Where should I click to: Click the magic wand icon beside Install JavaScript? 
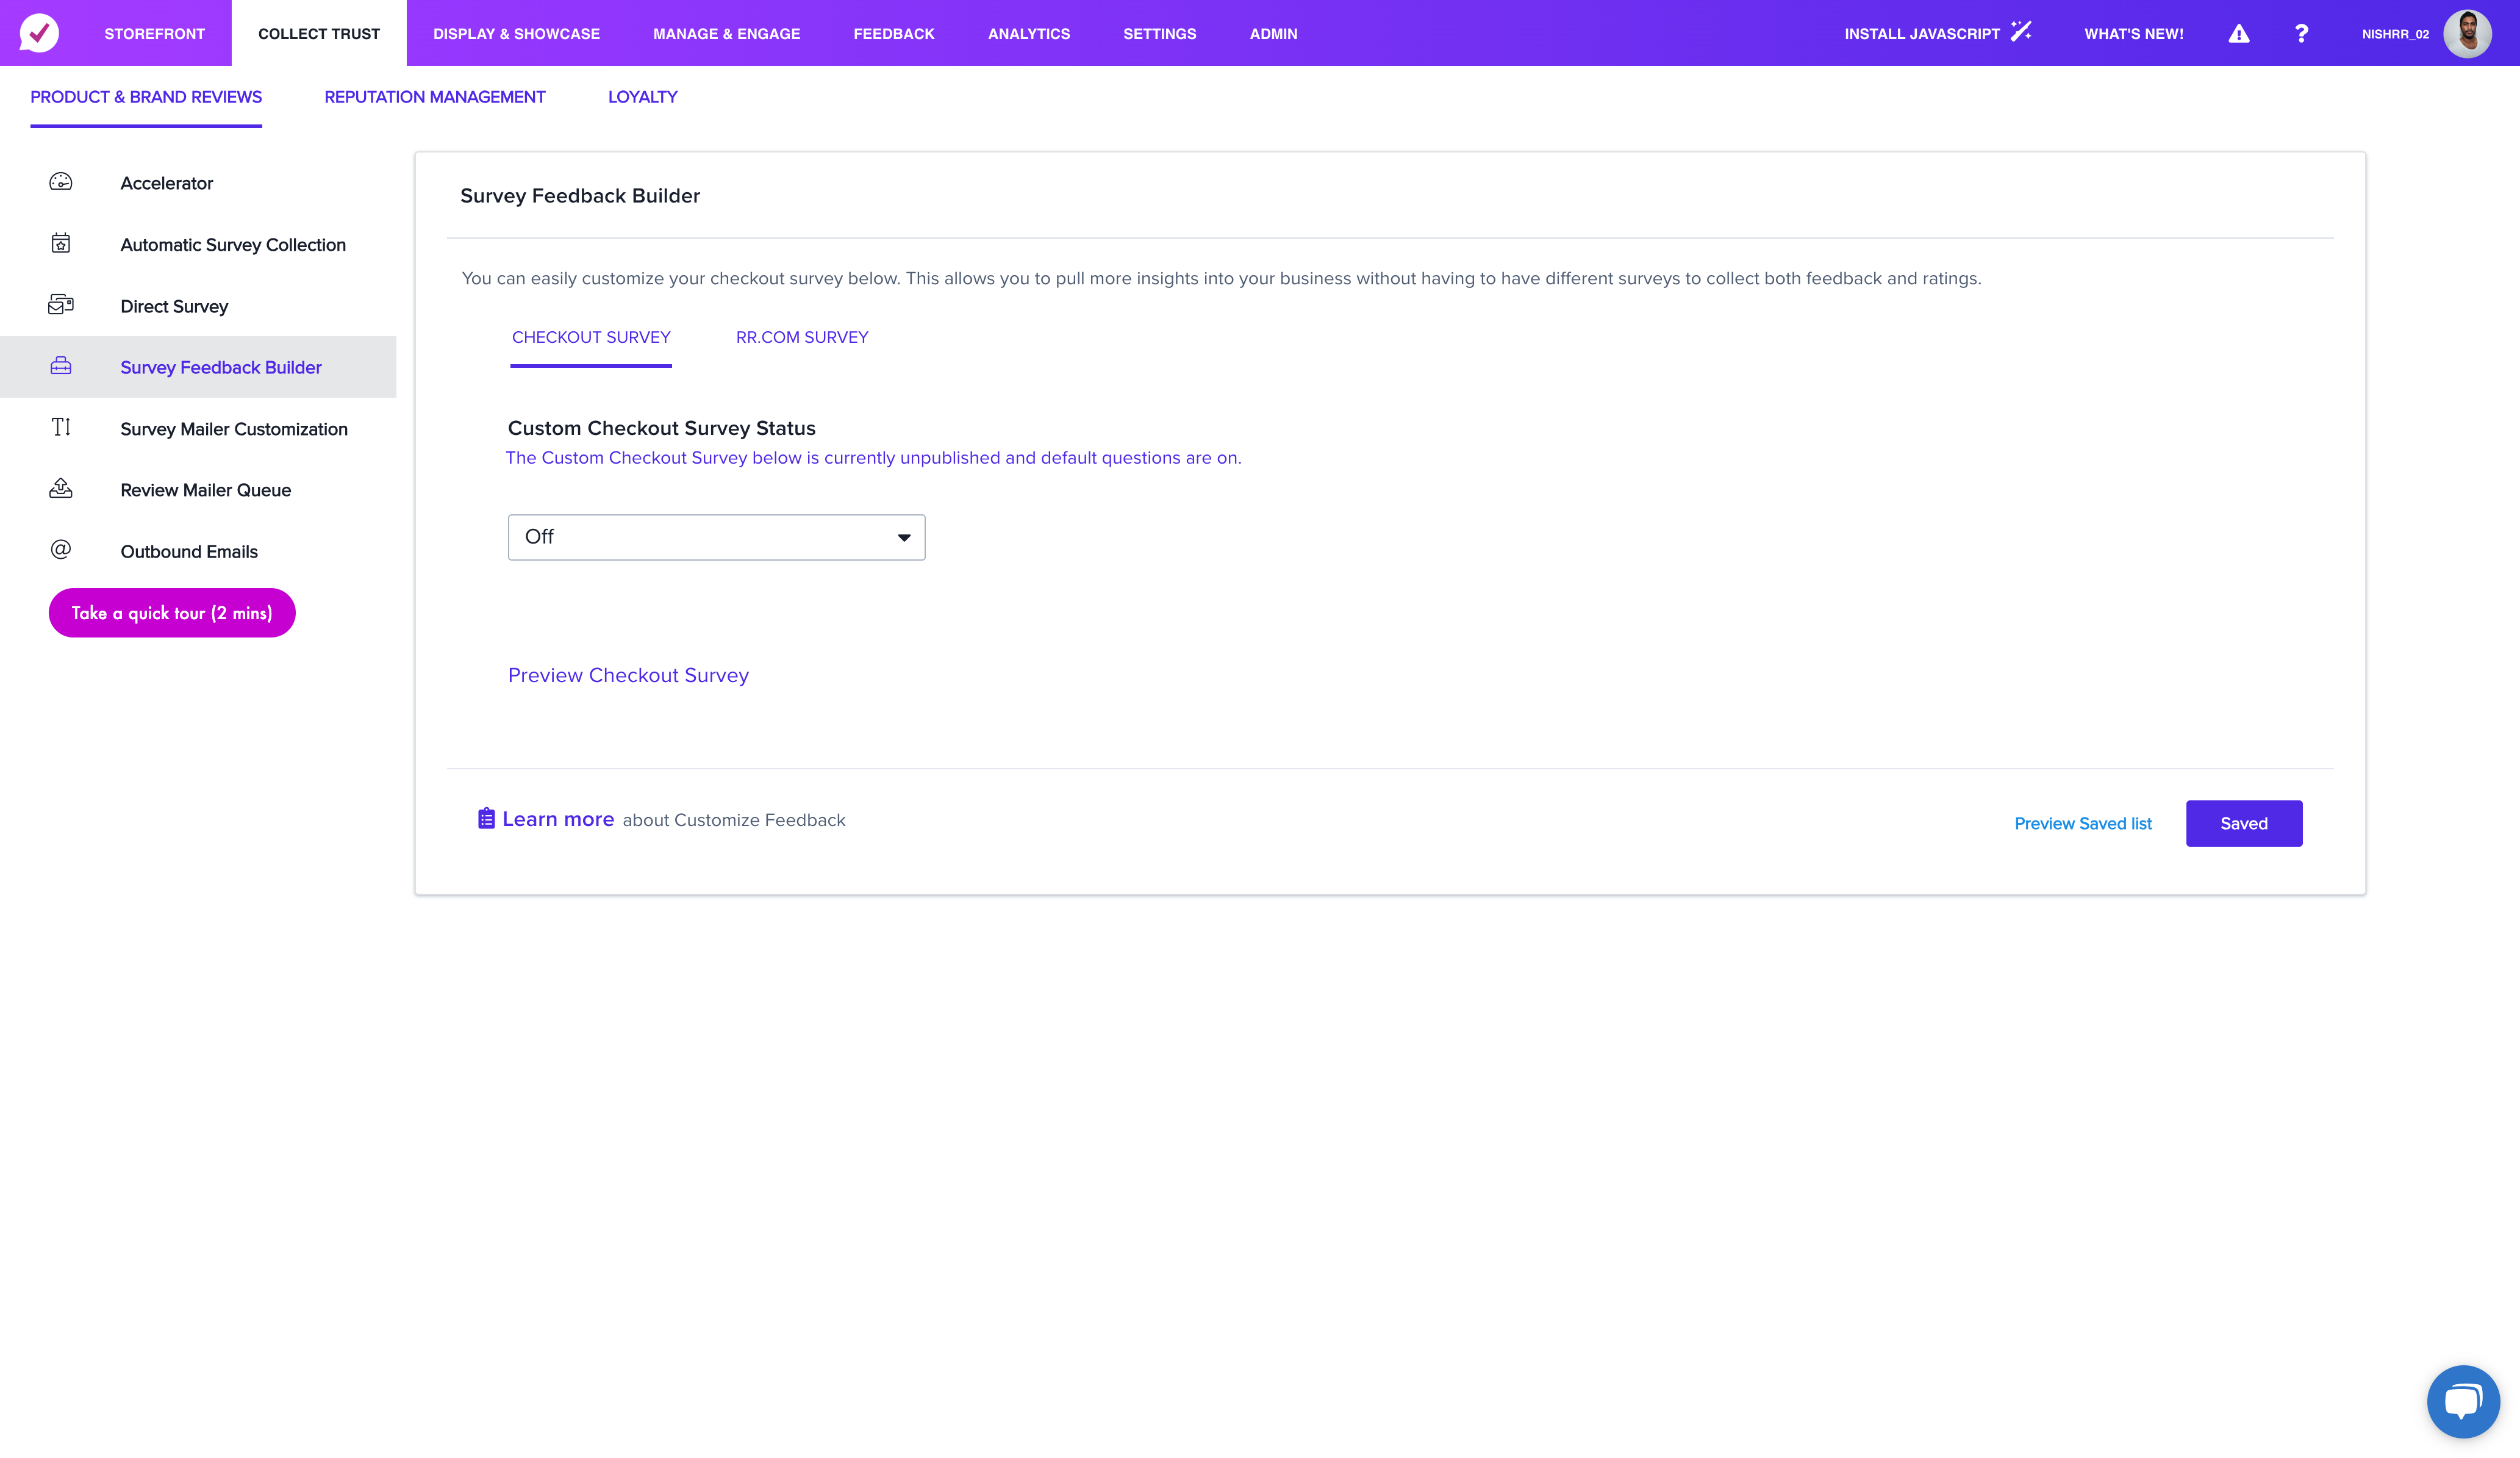[x=2021, y=31]
